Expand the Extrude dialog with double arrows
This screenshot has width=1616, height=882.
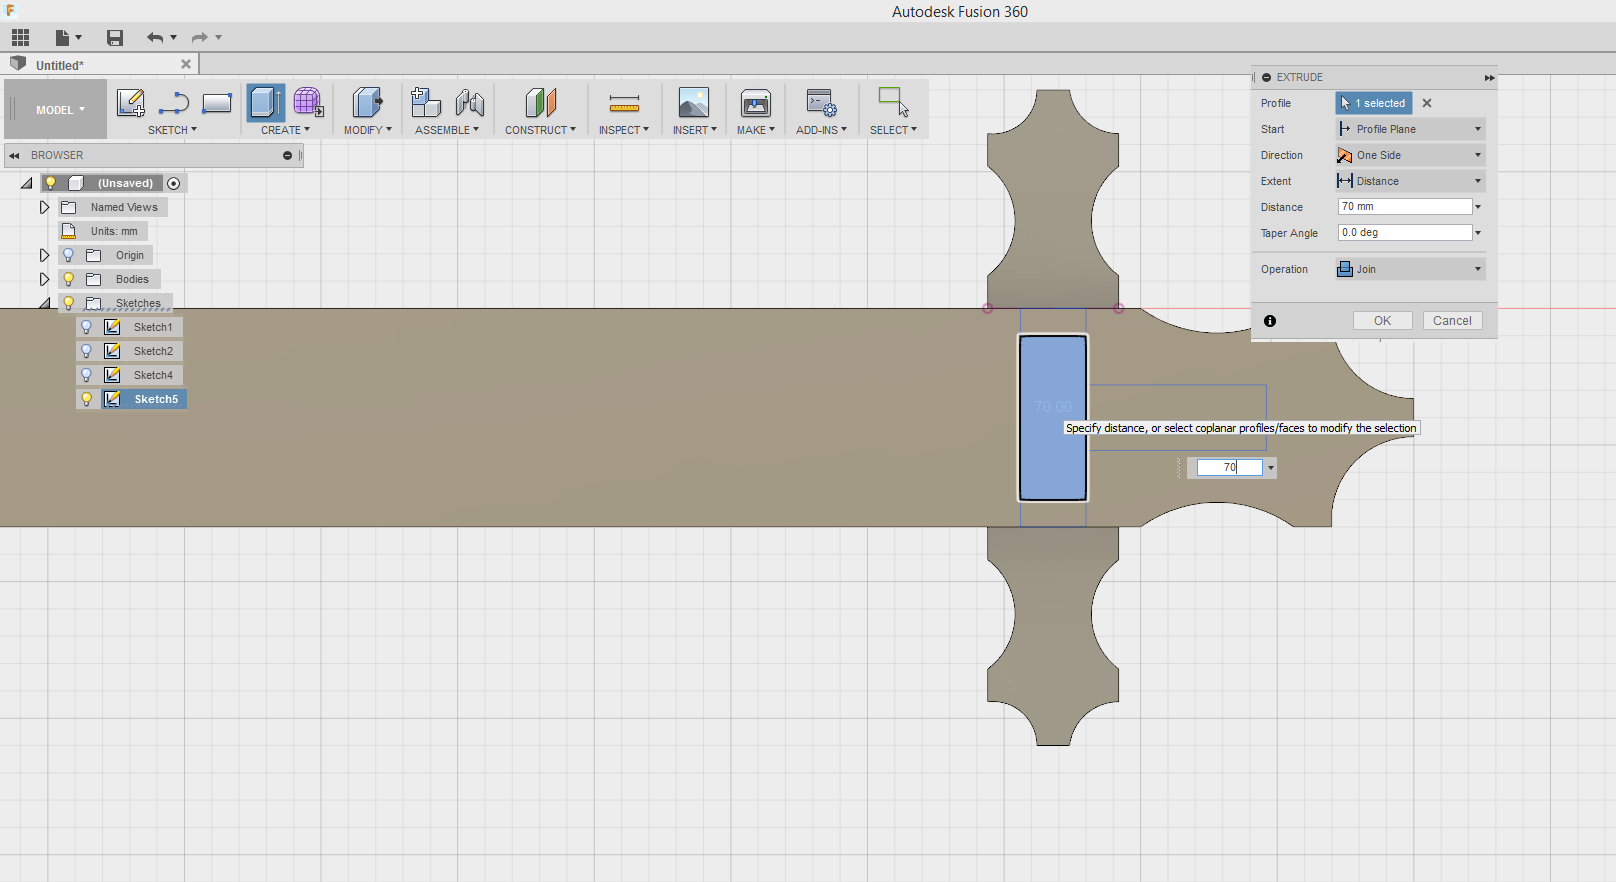pyautogui.click(x=1489, y=78)
